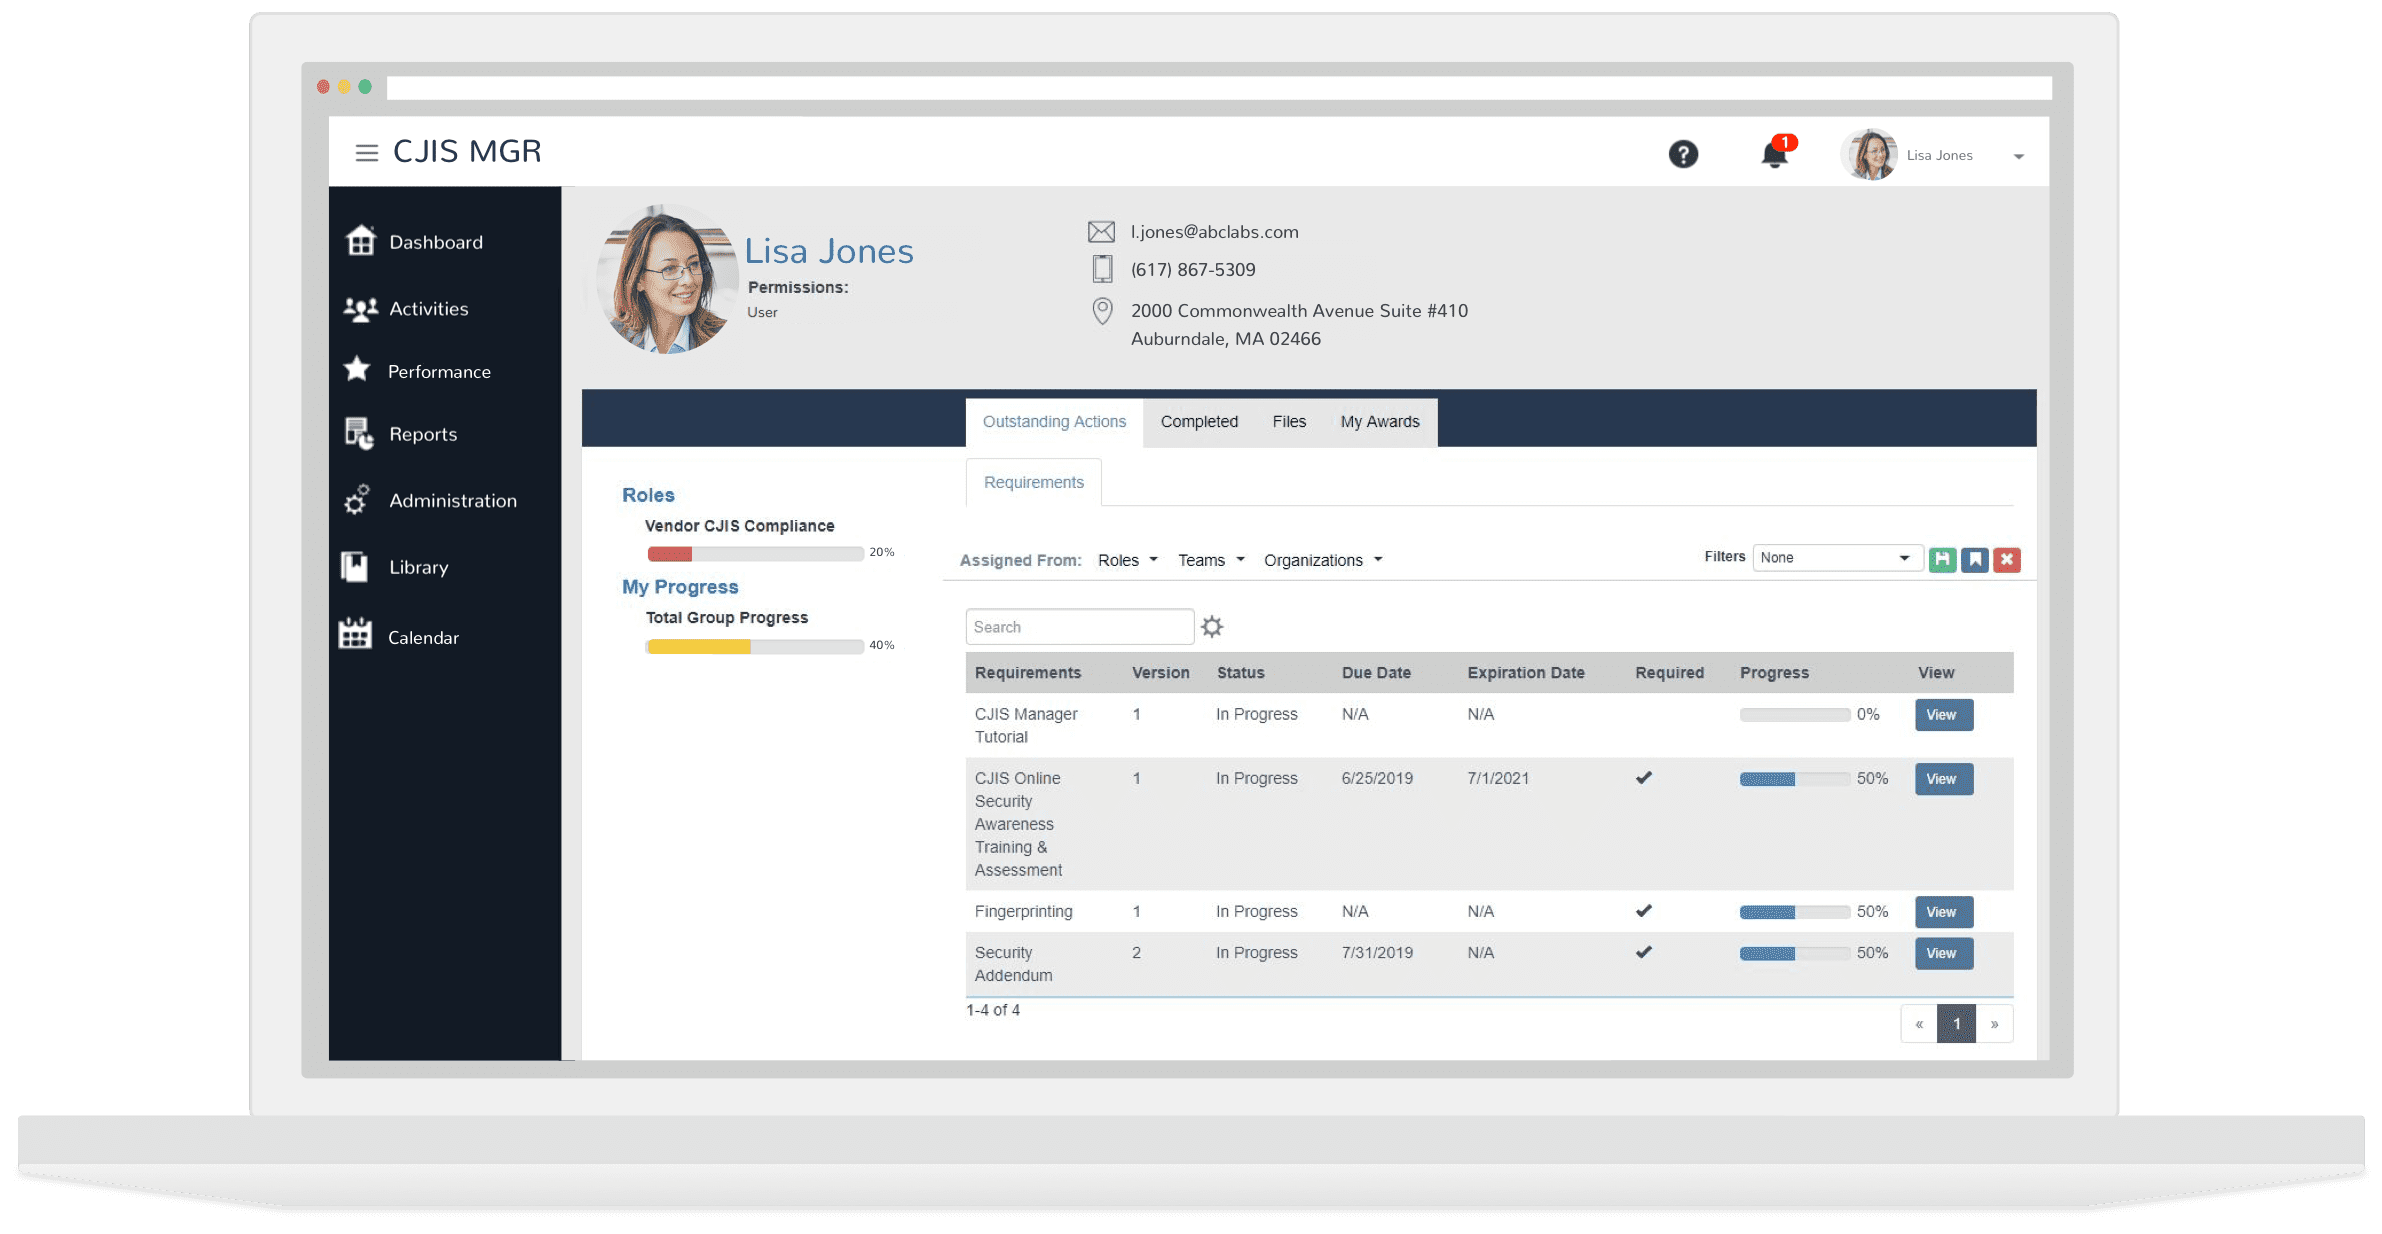Sort by Requirements column header

pos(1028,673)
